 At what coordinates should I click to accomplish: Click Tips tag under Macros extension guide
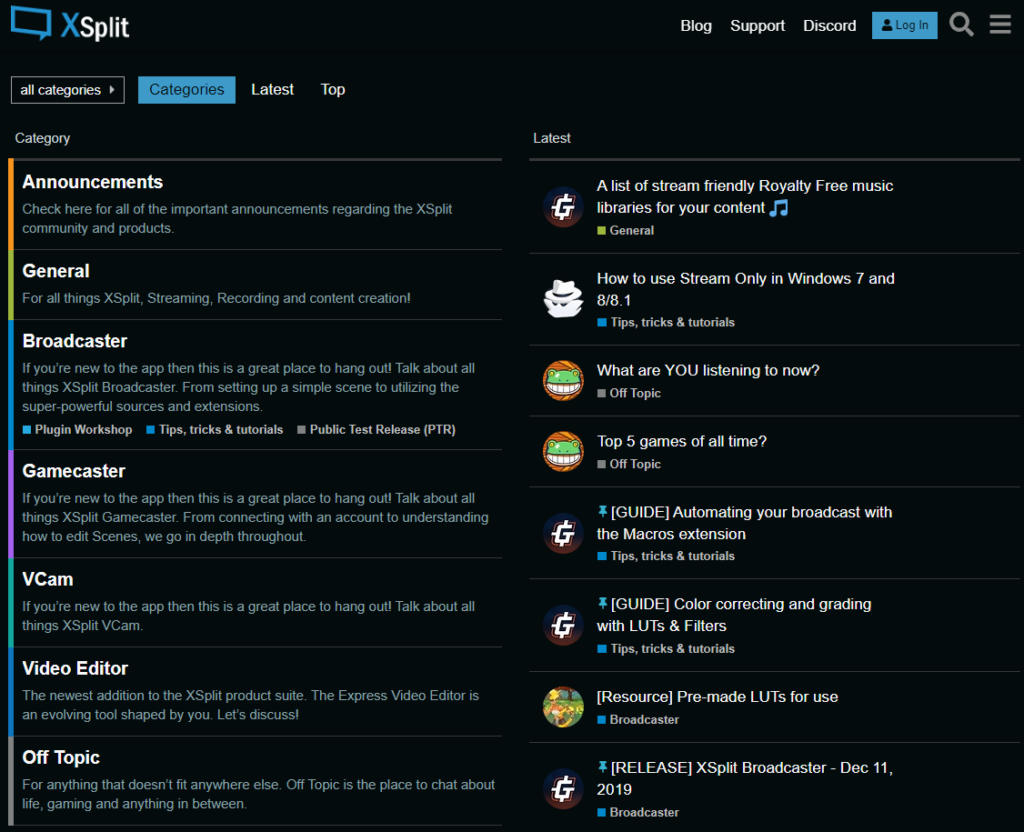point(666,556)
